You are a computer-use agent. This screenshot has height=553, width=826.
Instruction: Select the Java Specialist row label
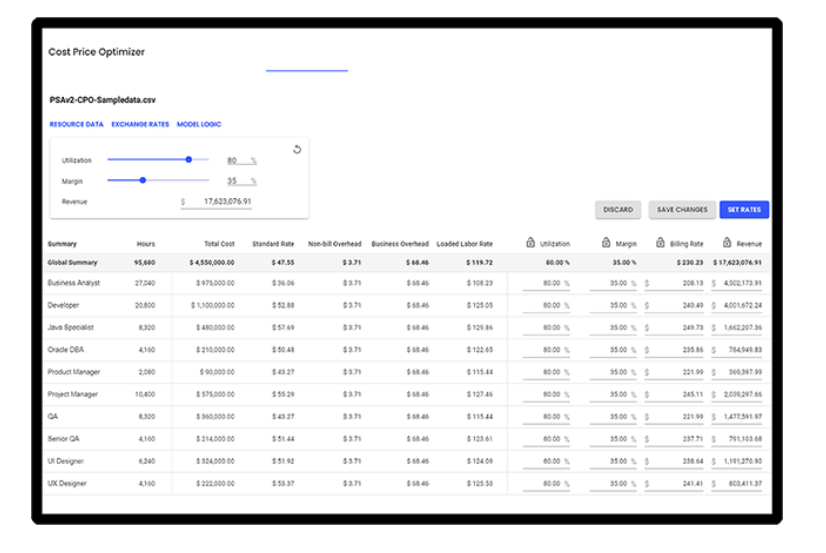71,327
